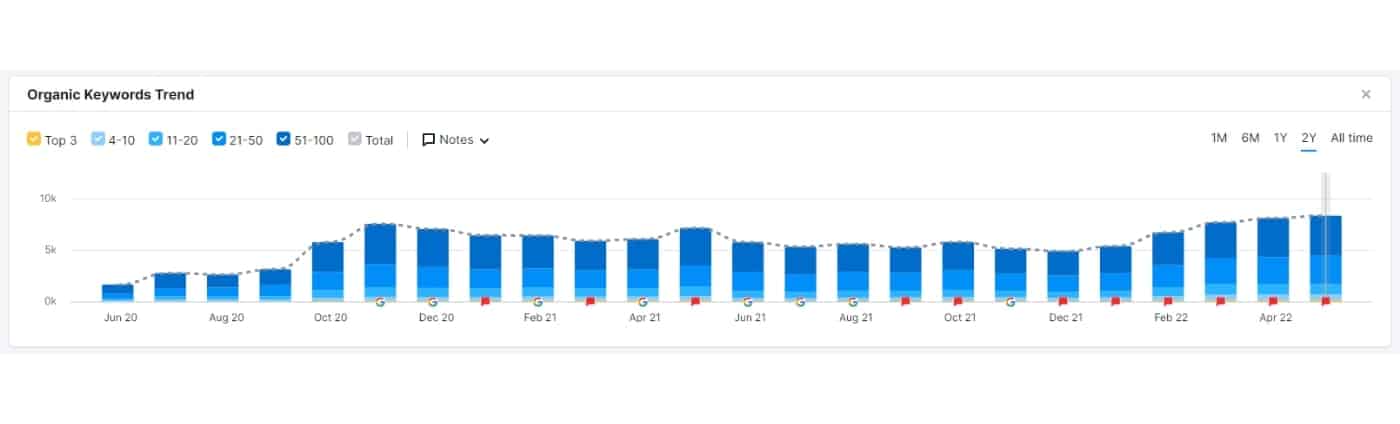Click Google icon between Oct 21 and Dec 21
Image resolution: width=1400 pixels, height=424 pixels.
1010,301
